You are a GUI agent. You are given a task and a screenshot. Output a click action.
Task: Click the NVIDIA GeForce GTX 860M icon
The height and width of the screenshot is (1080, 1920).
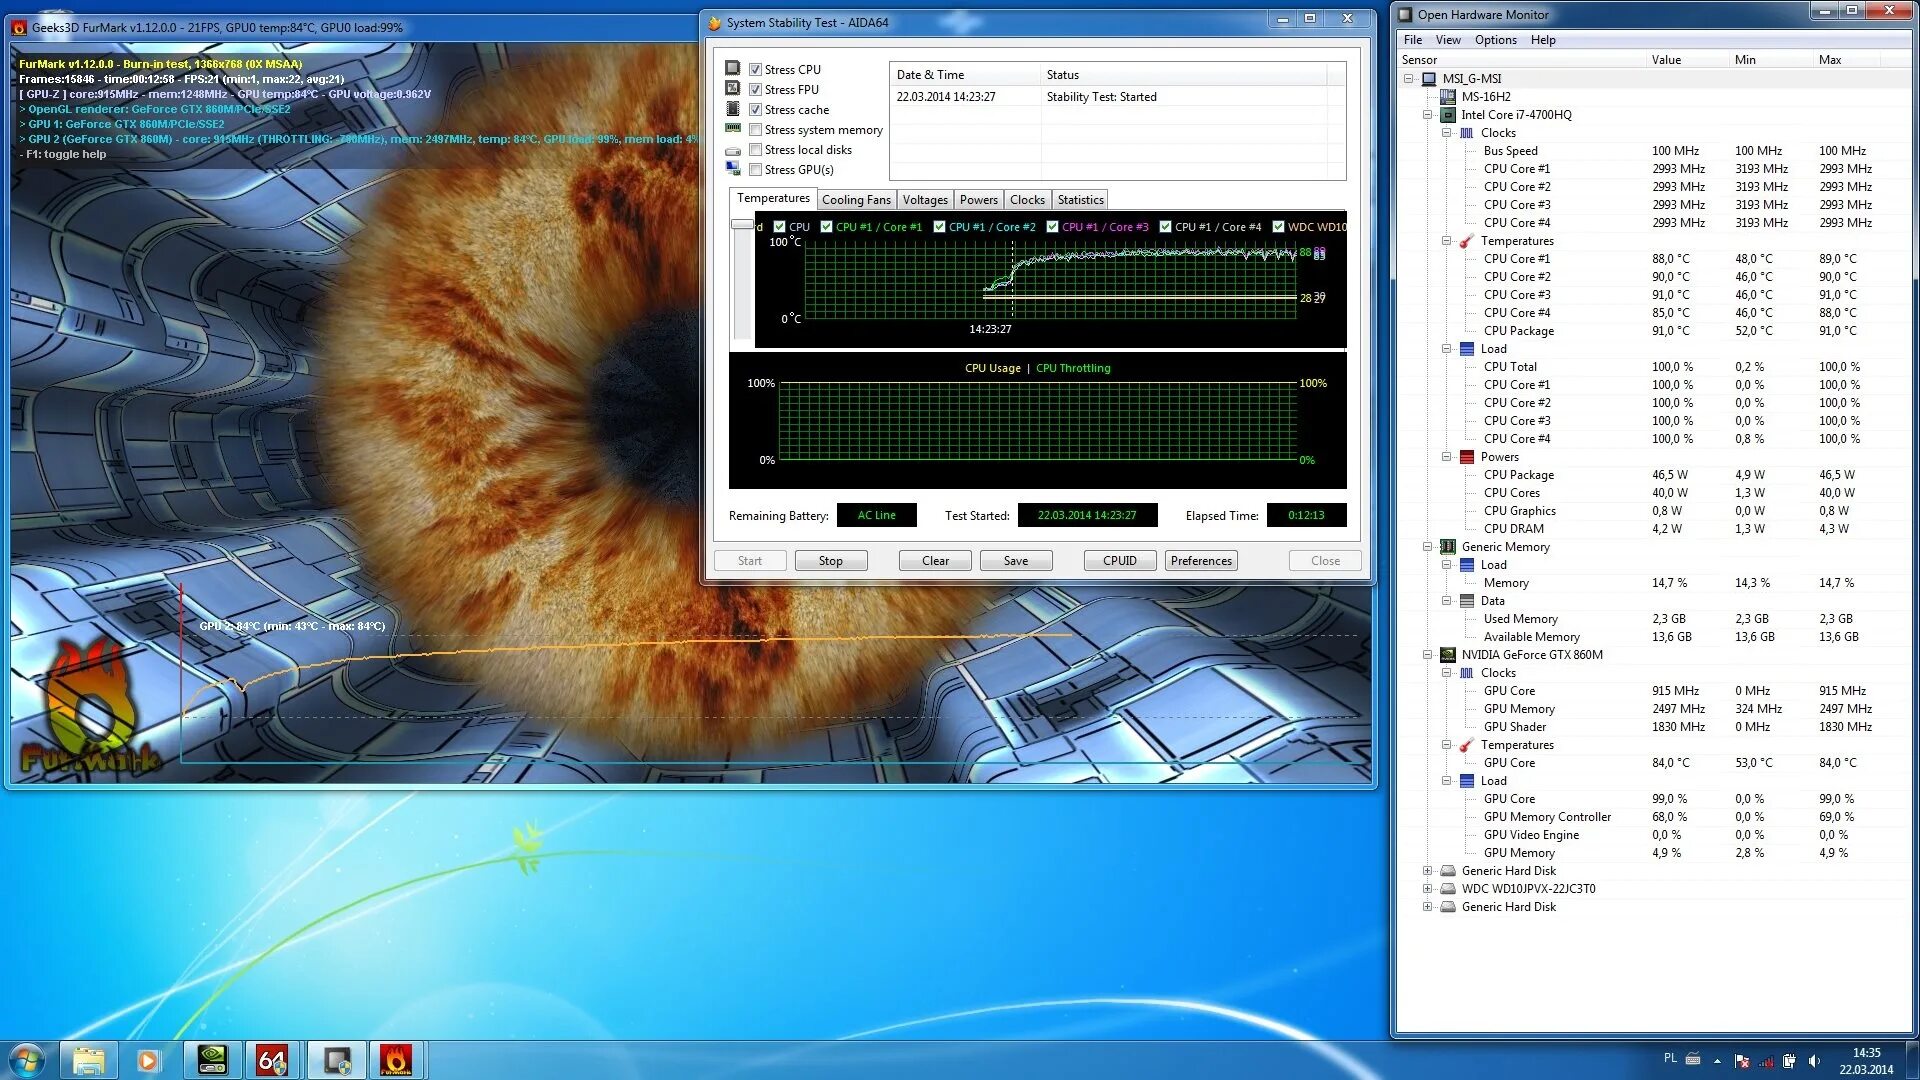[x=1447, y=655]
